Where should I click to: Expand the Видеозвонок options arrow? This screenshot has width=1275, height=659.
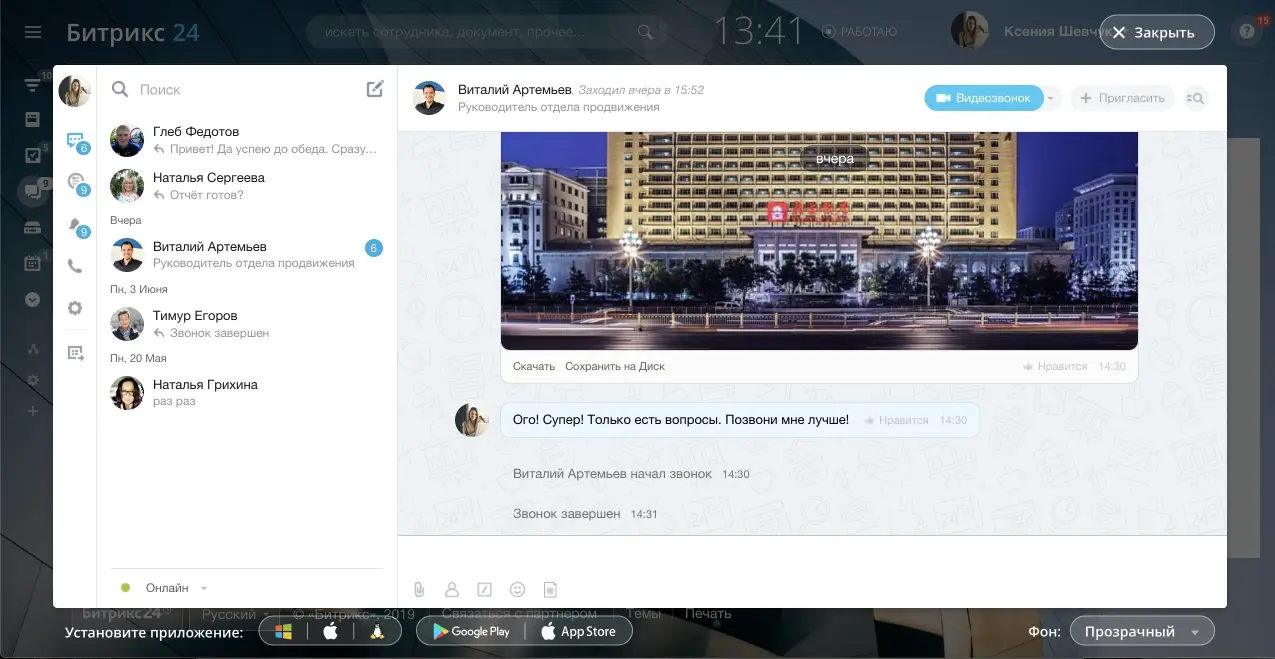(x=1052, y=98)
